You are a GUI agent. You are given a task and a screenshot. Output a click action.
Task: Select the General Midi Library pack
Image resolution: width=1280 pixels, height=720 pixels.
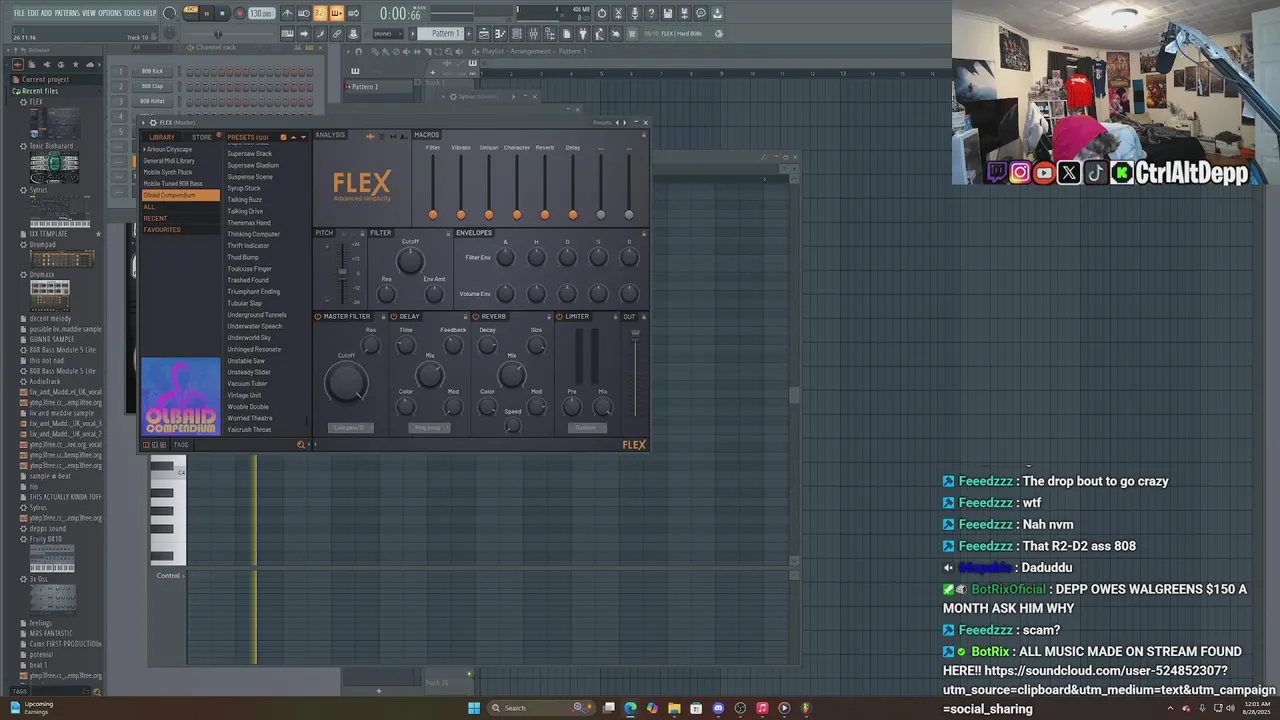pos(169,161)
